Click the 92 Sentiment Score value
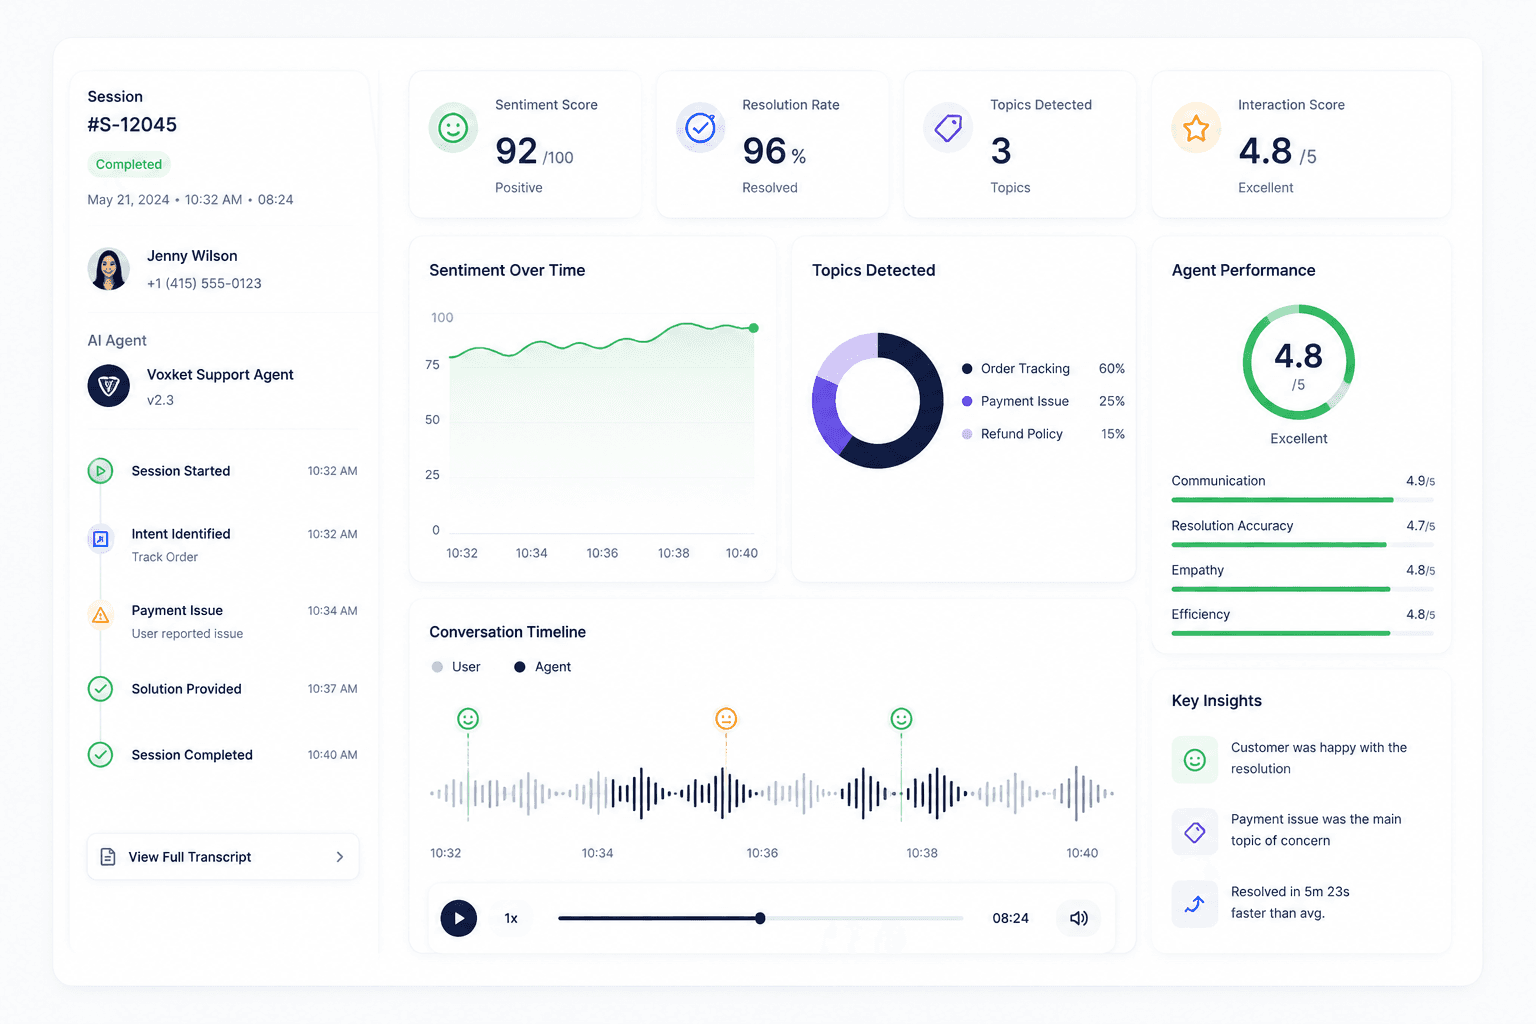This screenshot has height=1024, width=1536. point(516,151)
